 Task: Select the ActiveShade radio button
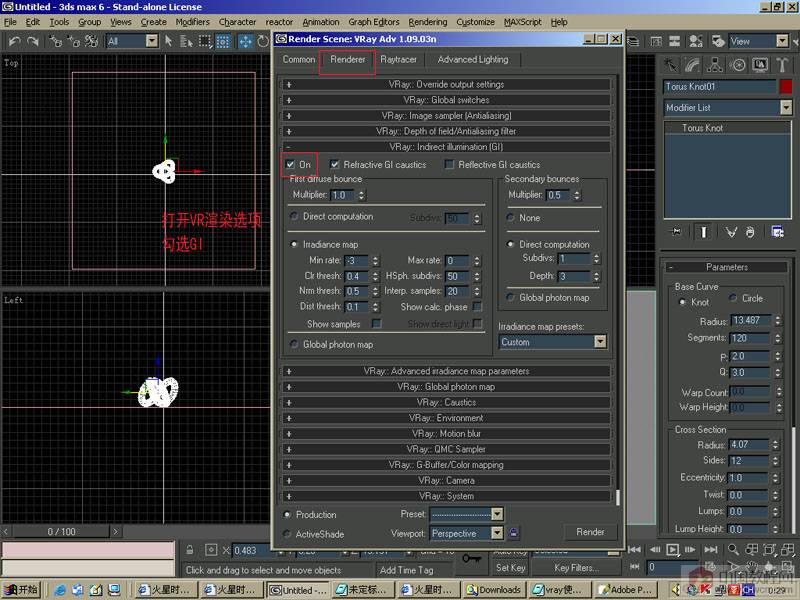pos(287,534)
